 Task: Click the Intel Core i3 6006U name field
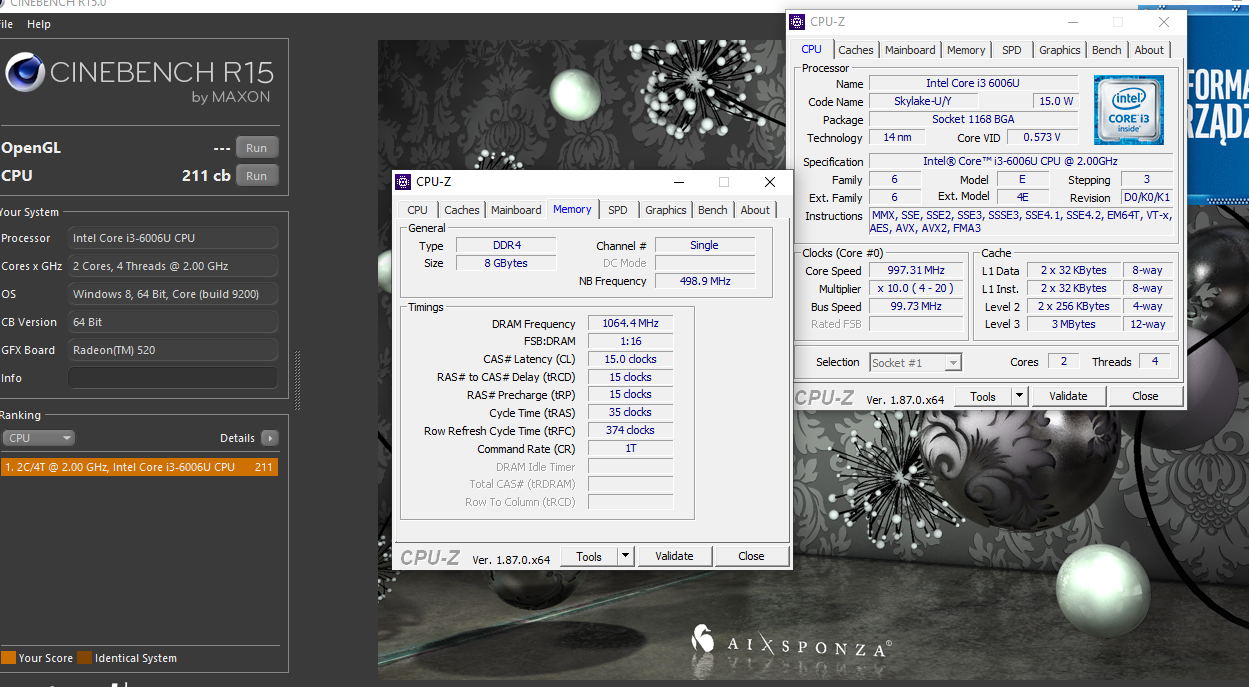tap(973, 83)
